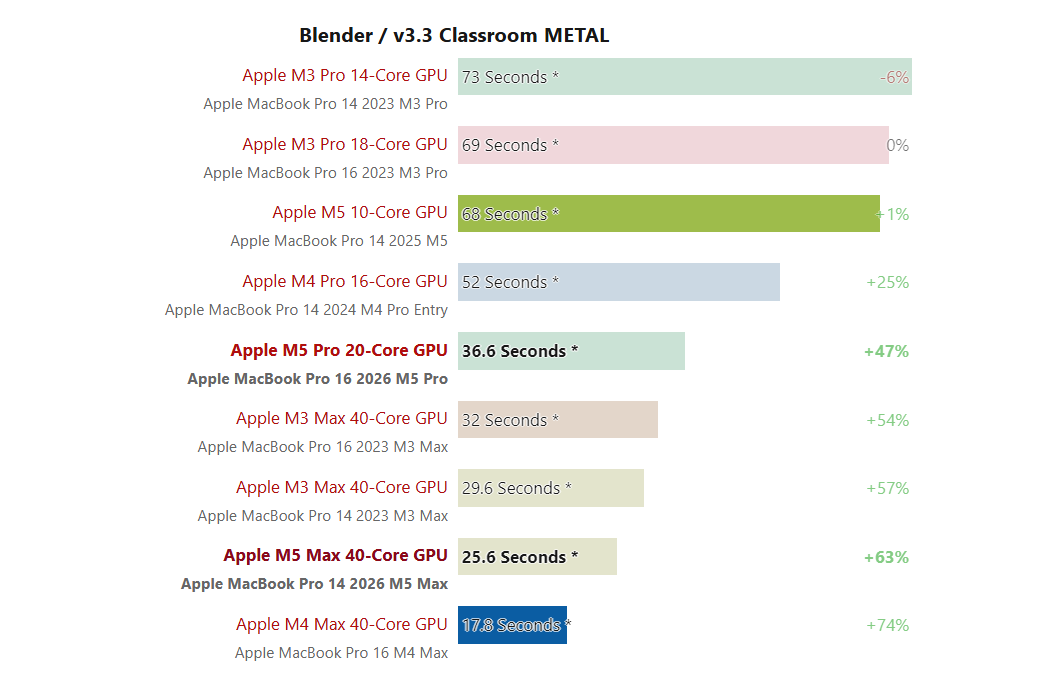Click the Apple M4 Max 40-Core GPU link
The image size is (1040, 683).
point(341,625)
